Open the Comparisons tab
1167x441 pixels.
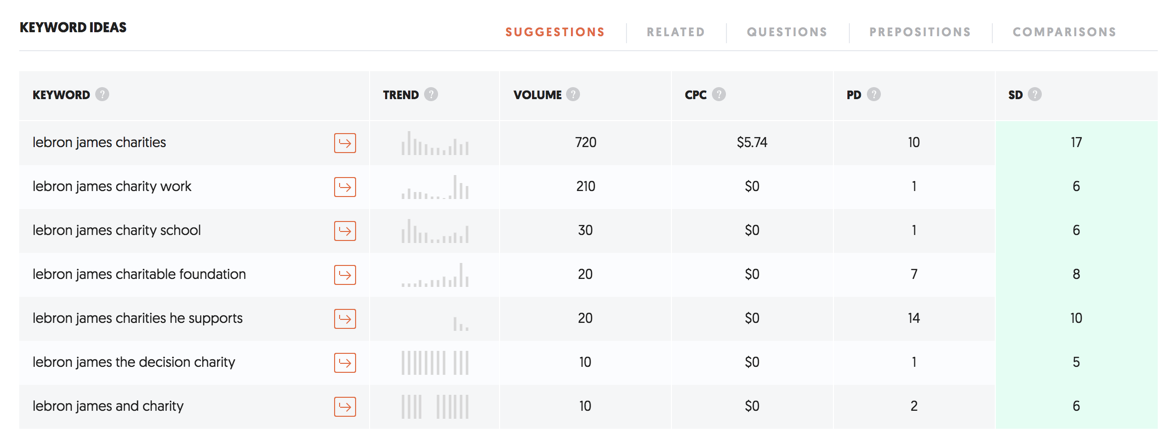(x=1064, y=32)
